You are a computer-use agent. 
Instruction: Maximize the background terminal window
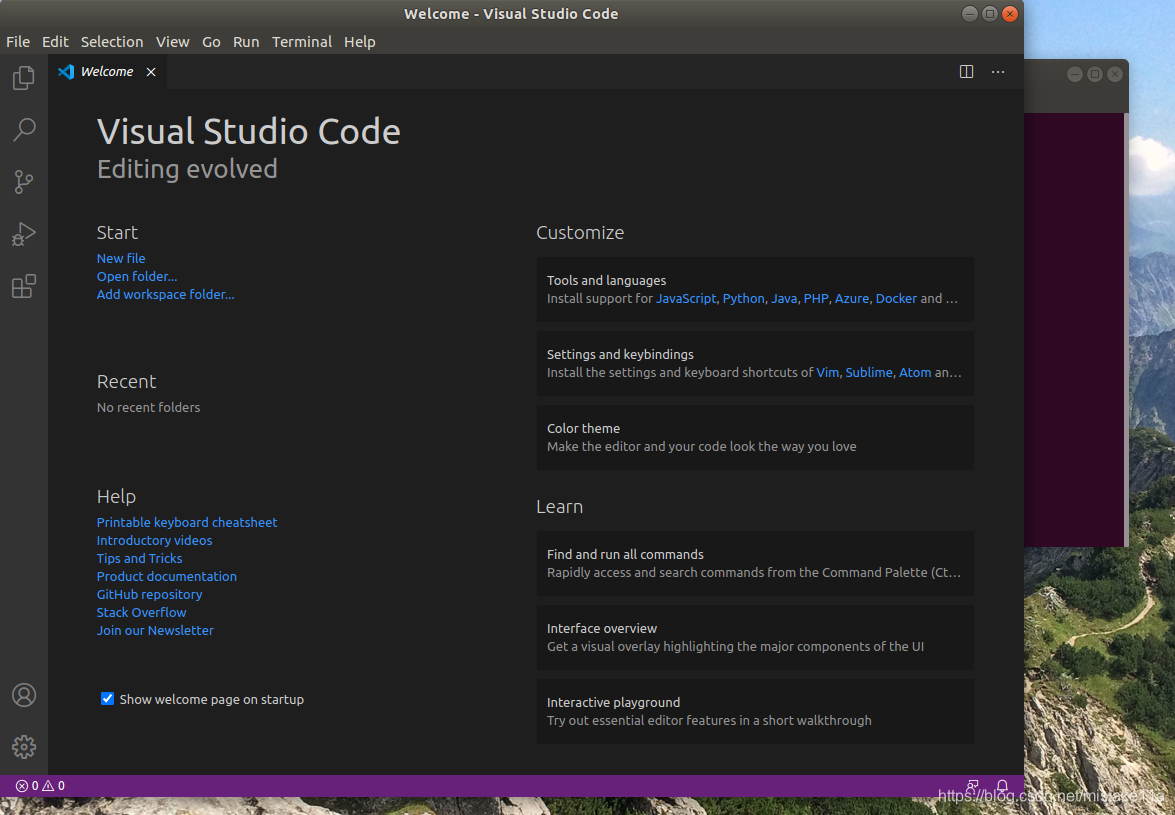[1095, 73]
